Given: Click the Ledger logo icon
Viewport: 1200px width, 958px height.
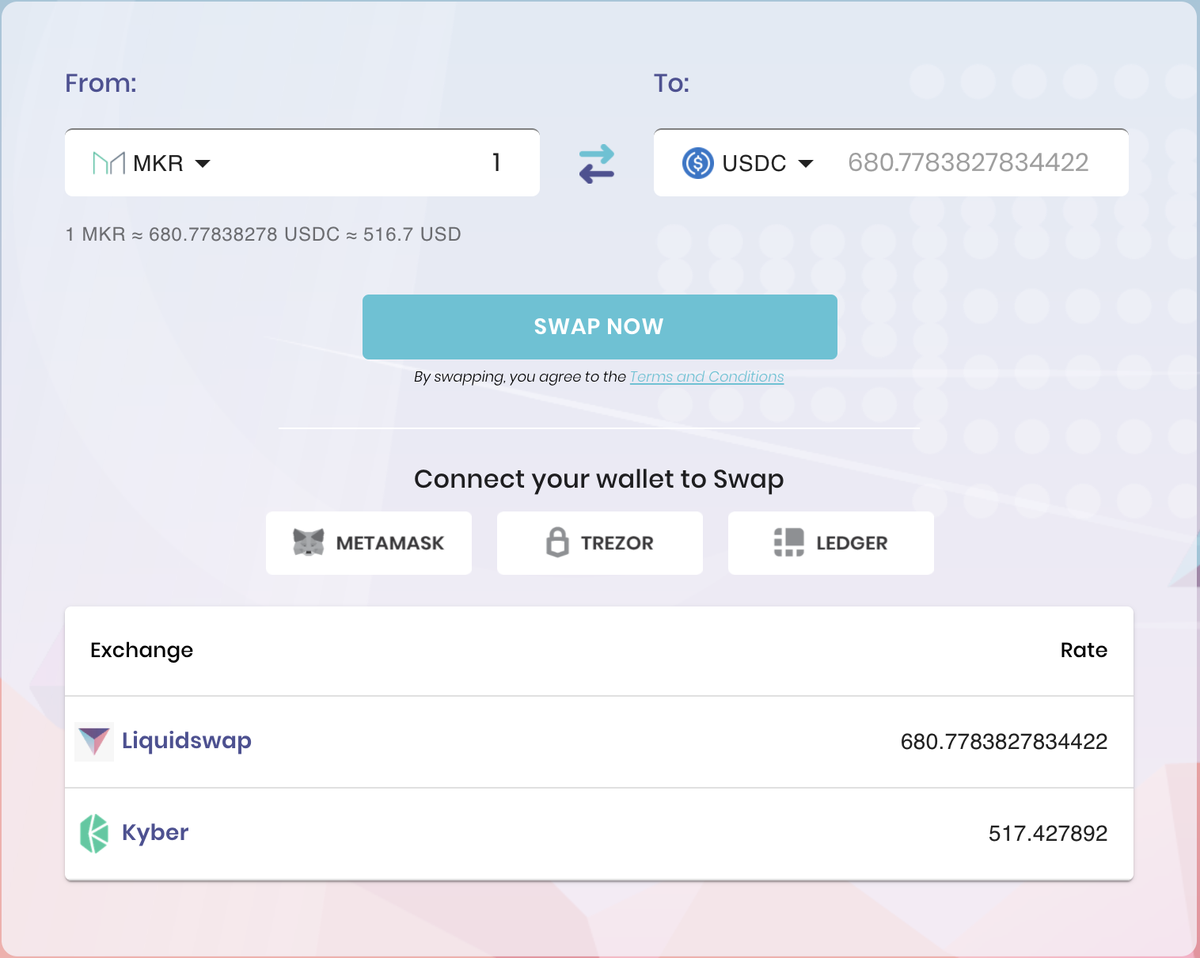Looking at the screenshot, I should pos(789,543).
